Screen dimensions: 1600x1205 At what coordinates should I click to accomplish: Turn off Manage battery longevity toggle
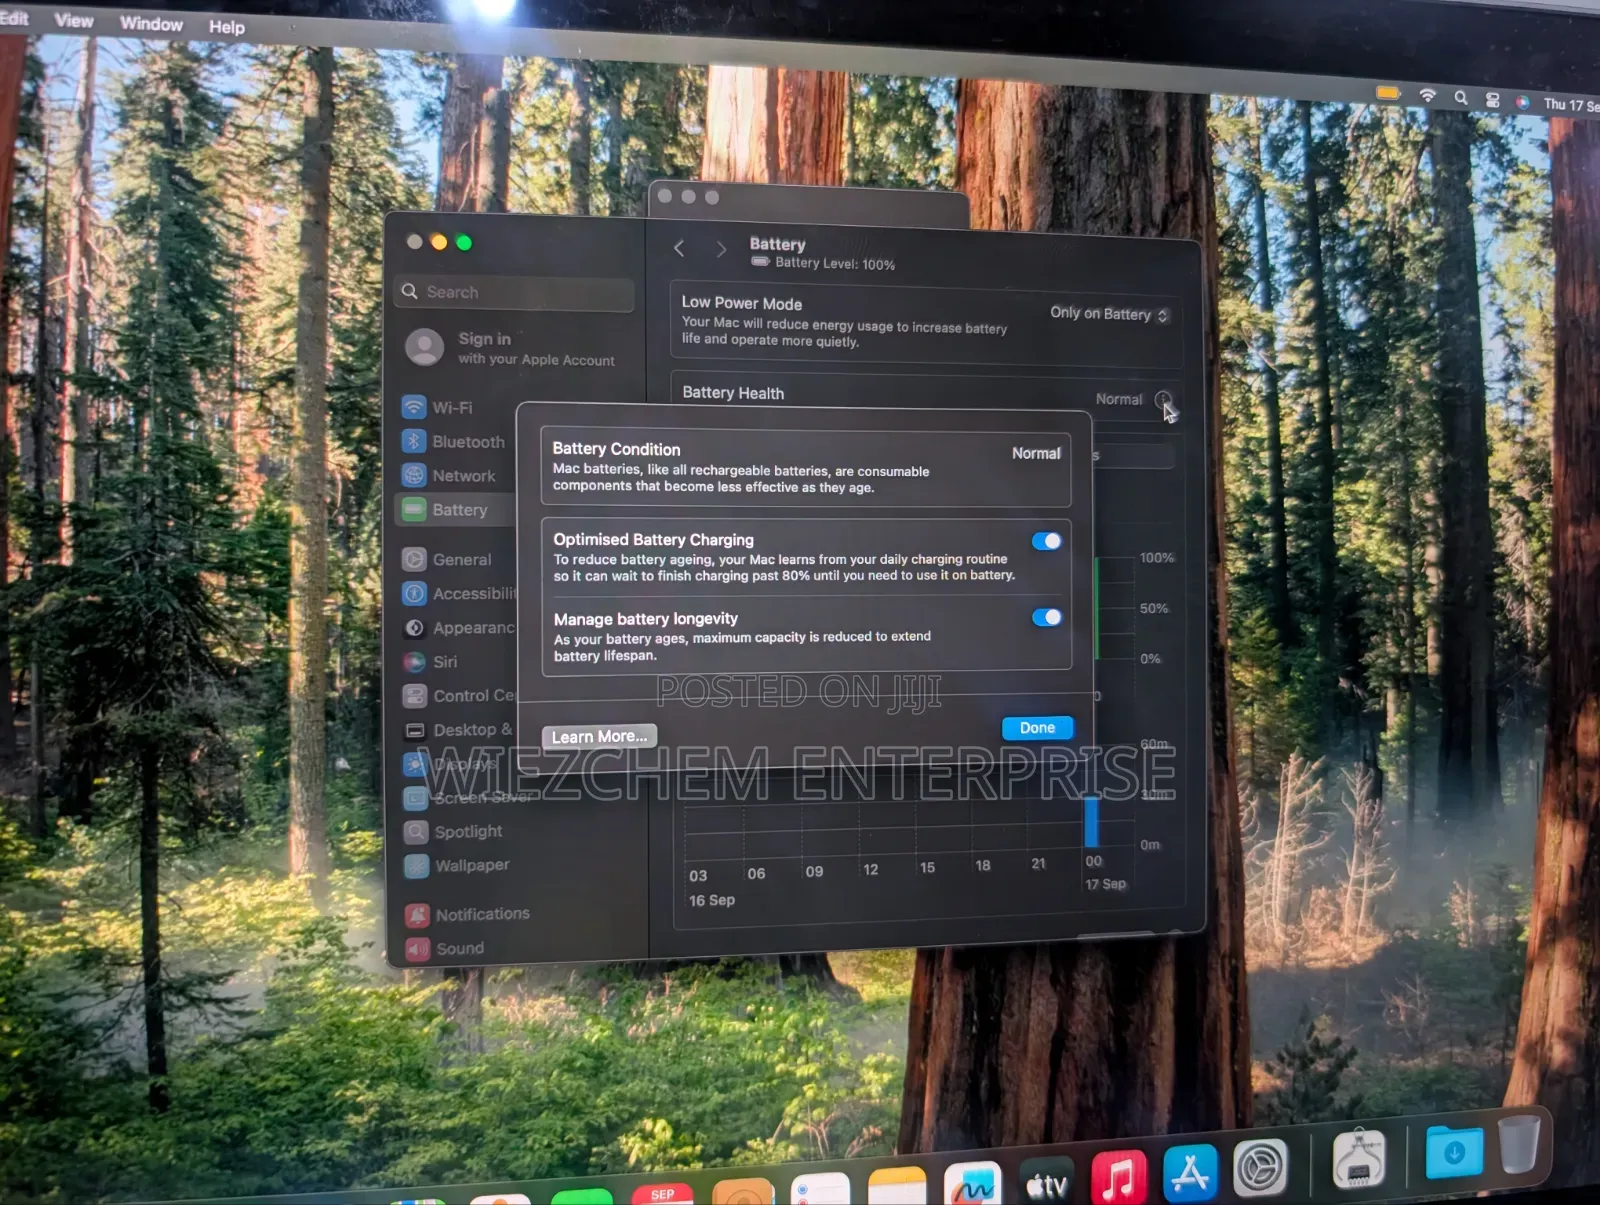pyautogui.click(x=1047, y=617)
